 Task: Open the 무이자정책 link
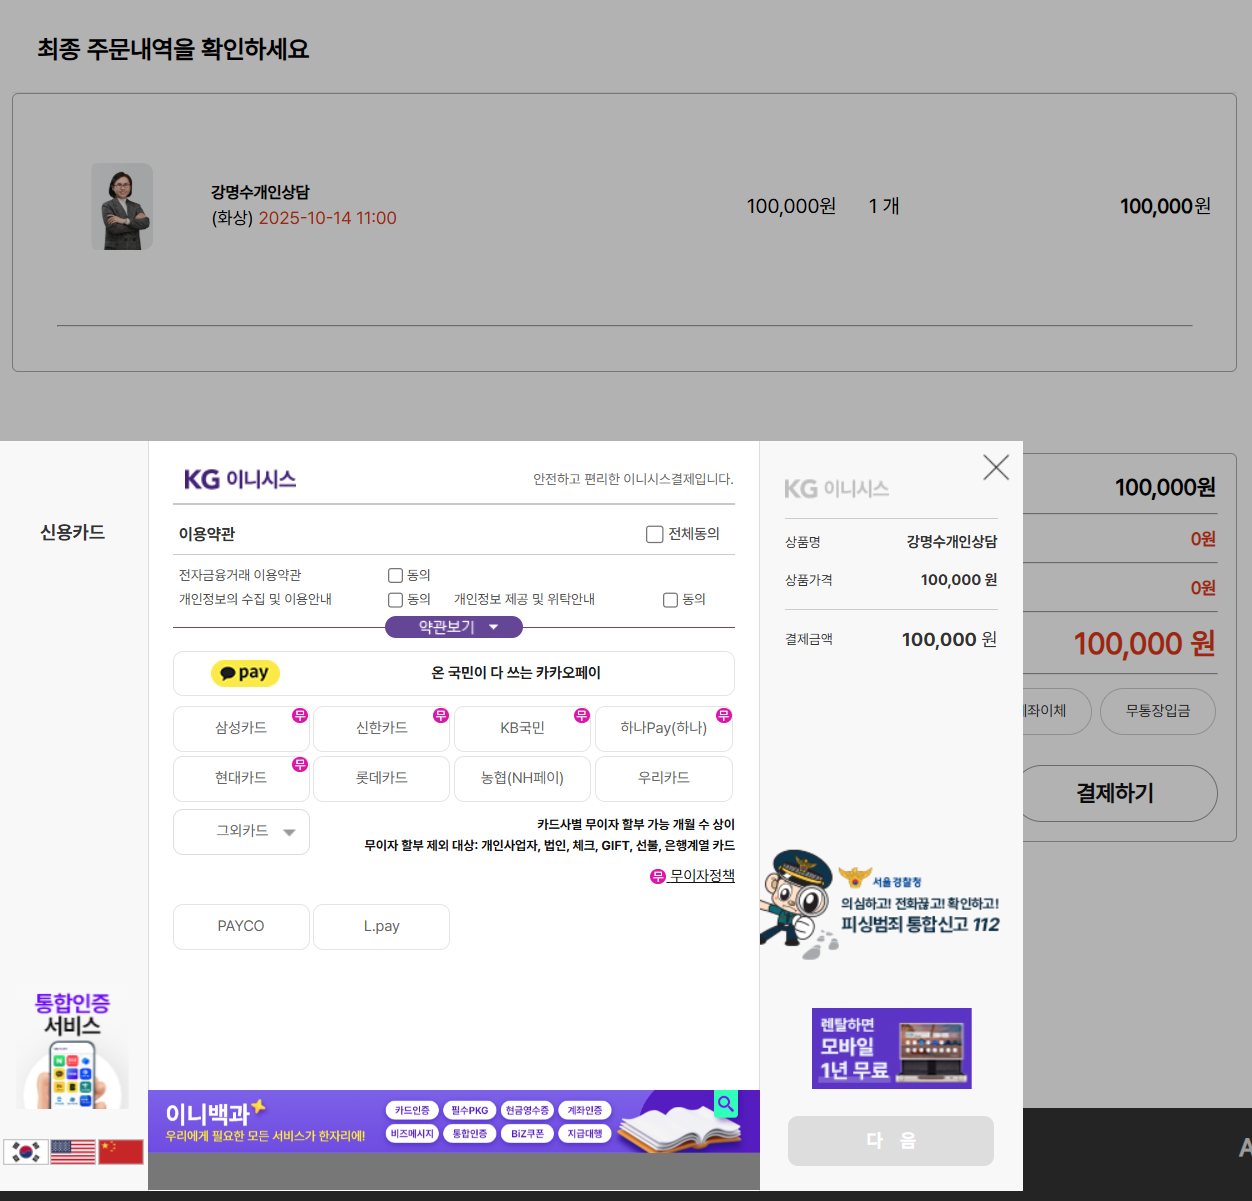(701, 876)
